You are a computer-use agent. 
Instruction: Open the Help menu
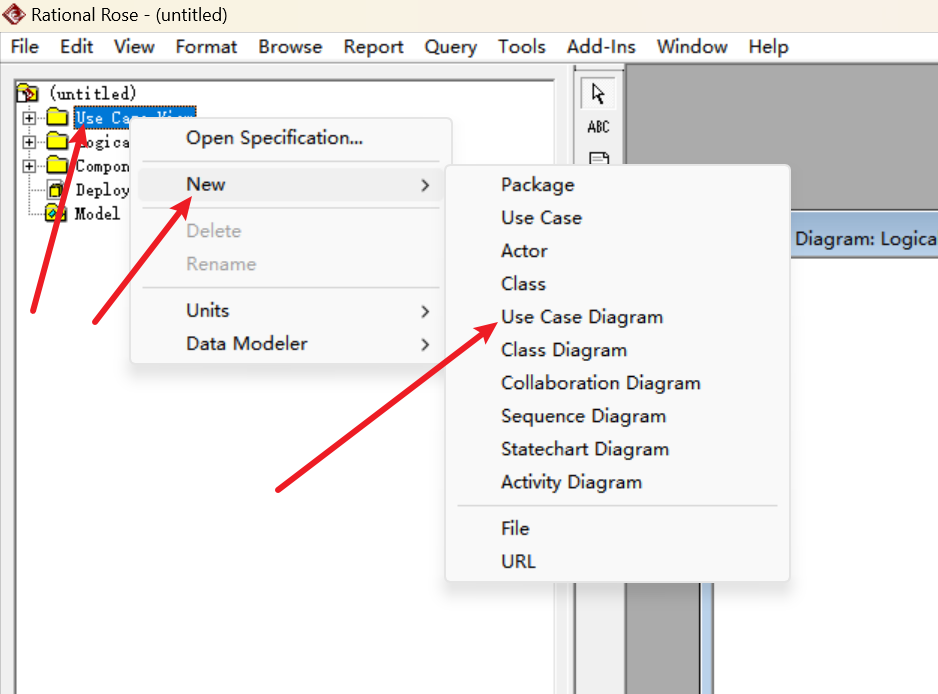click(x=769, y=47)
